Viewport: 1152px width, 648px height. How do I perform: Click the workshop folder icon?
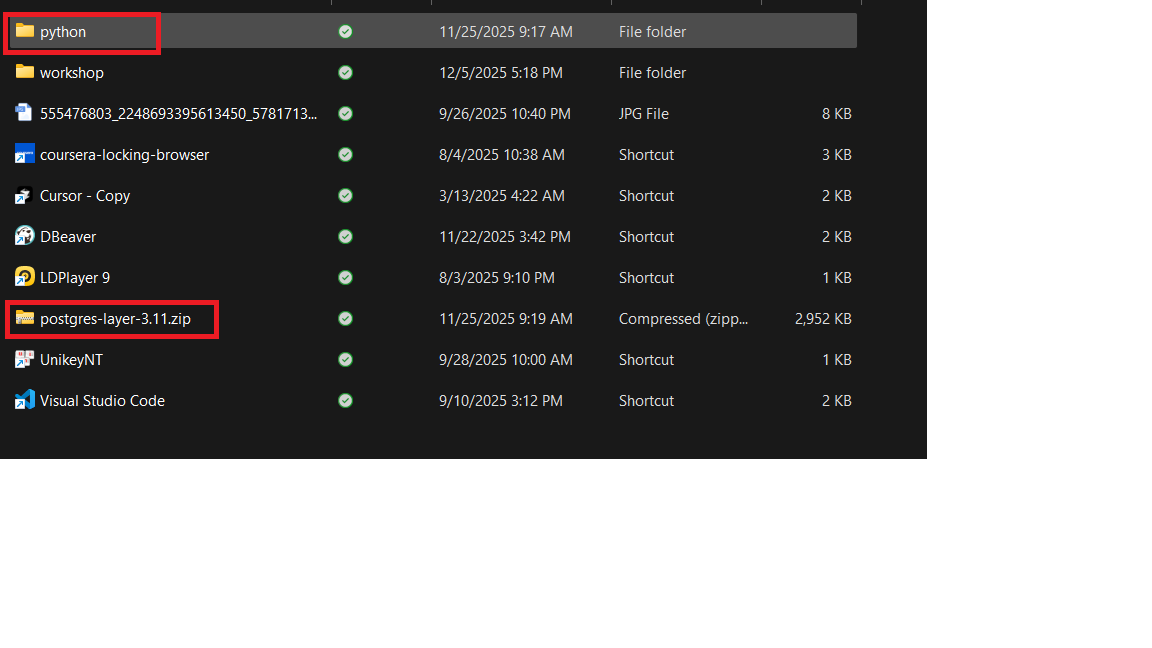point(25,72)
